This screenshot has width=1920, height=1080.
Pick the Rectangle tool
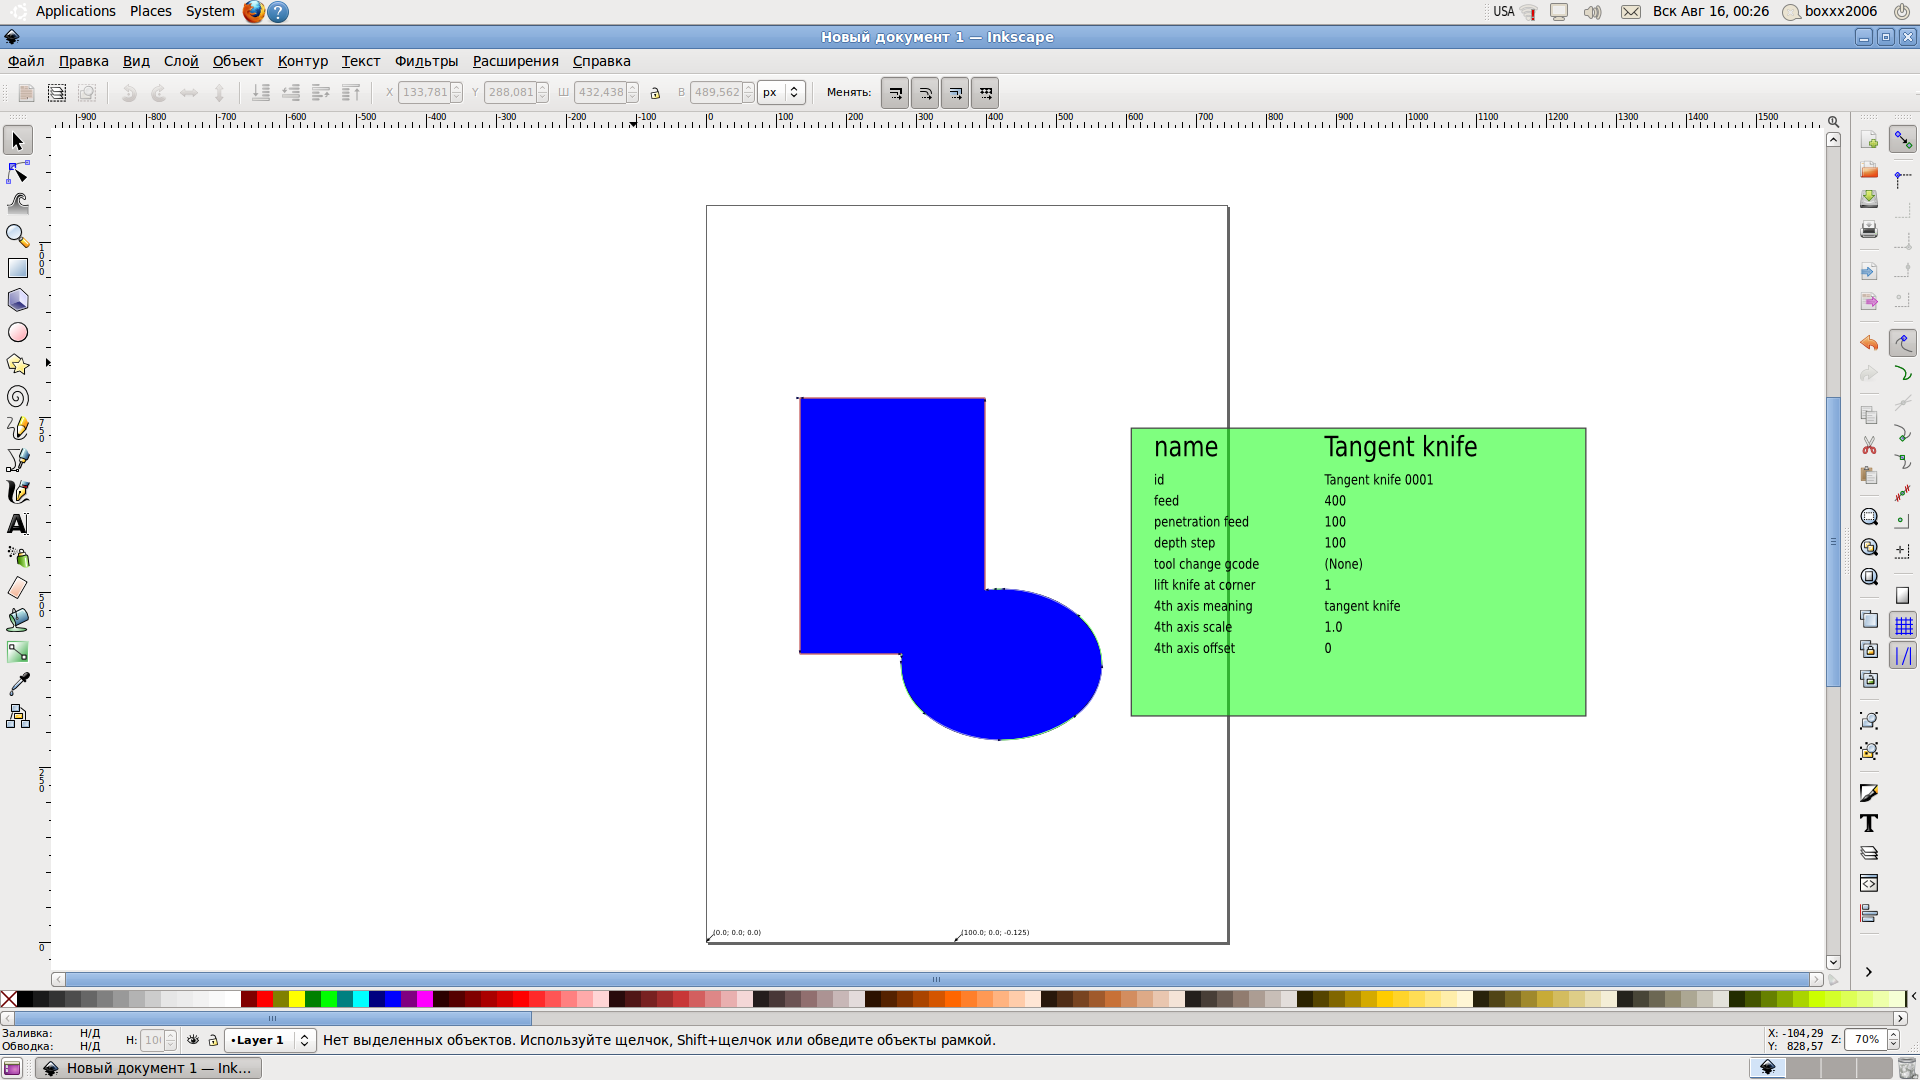click(18, 268)
